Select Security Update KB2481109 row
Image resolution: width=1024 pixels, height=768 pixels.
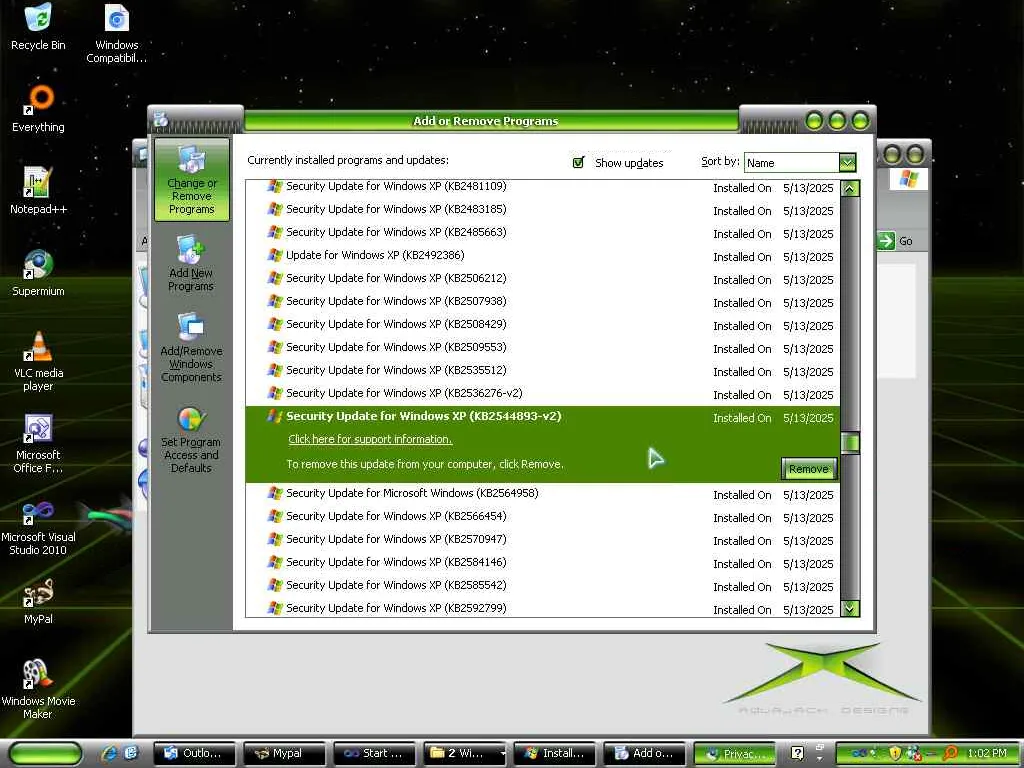[x=543, y=187]
